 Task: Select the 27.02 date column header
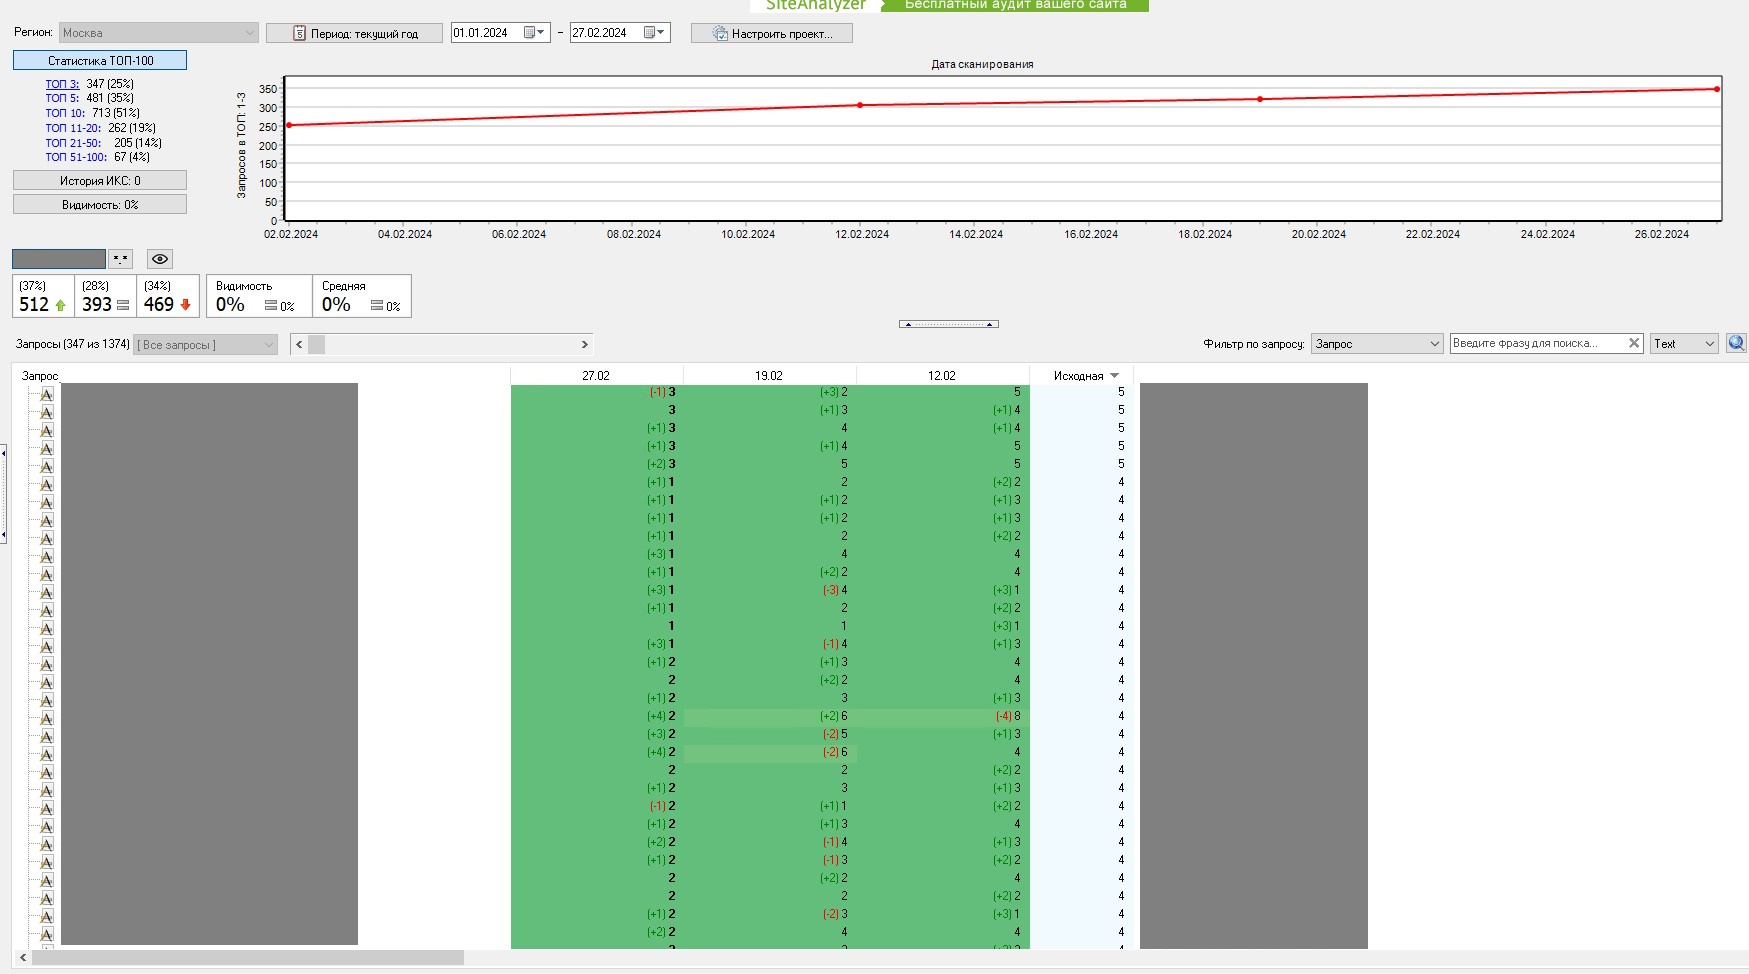coord(596,376)
